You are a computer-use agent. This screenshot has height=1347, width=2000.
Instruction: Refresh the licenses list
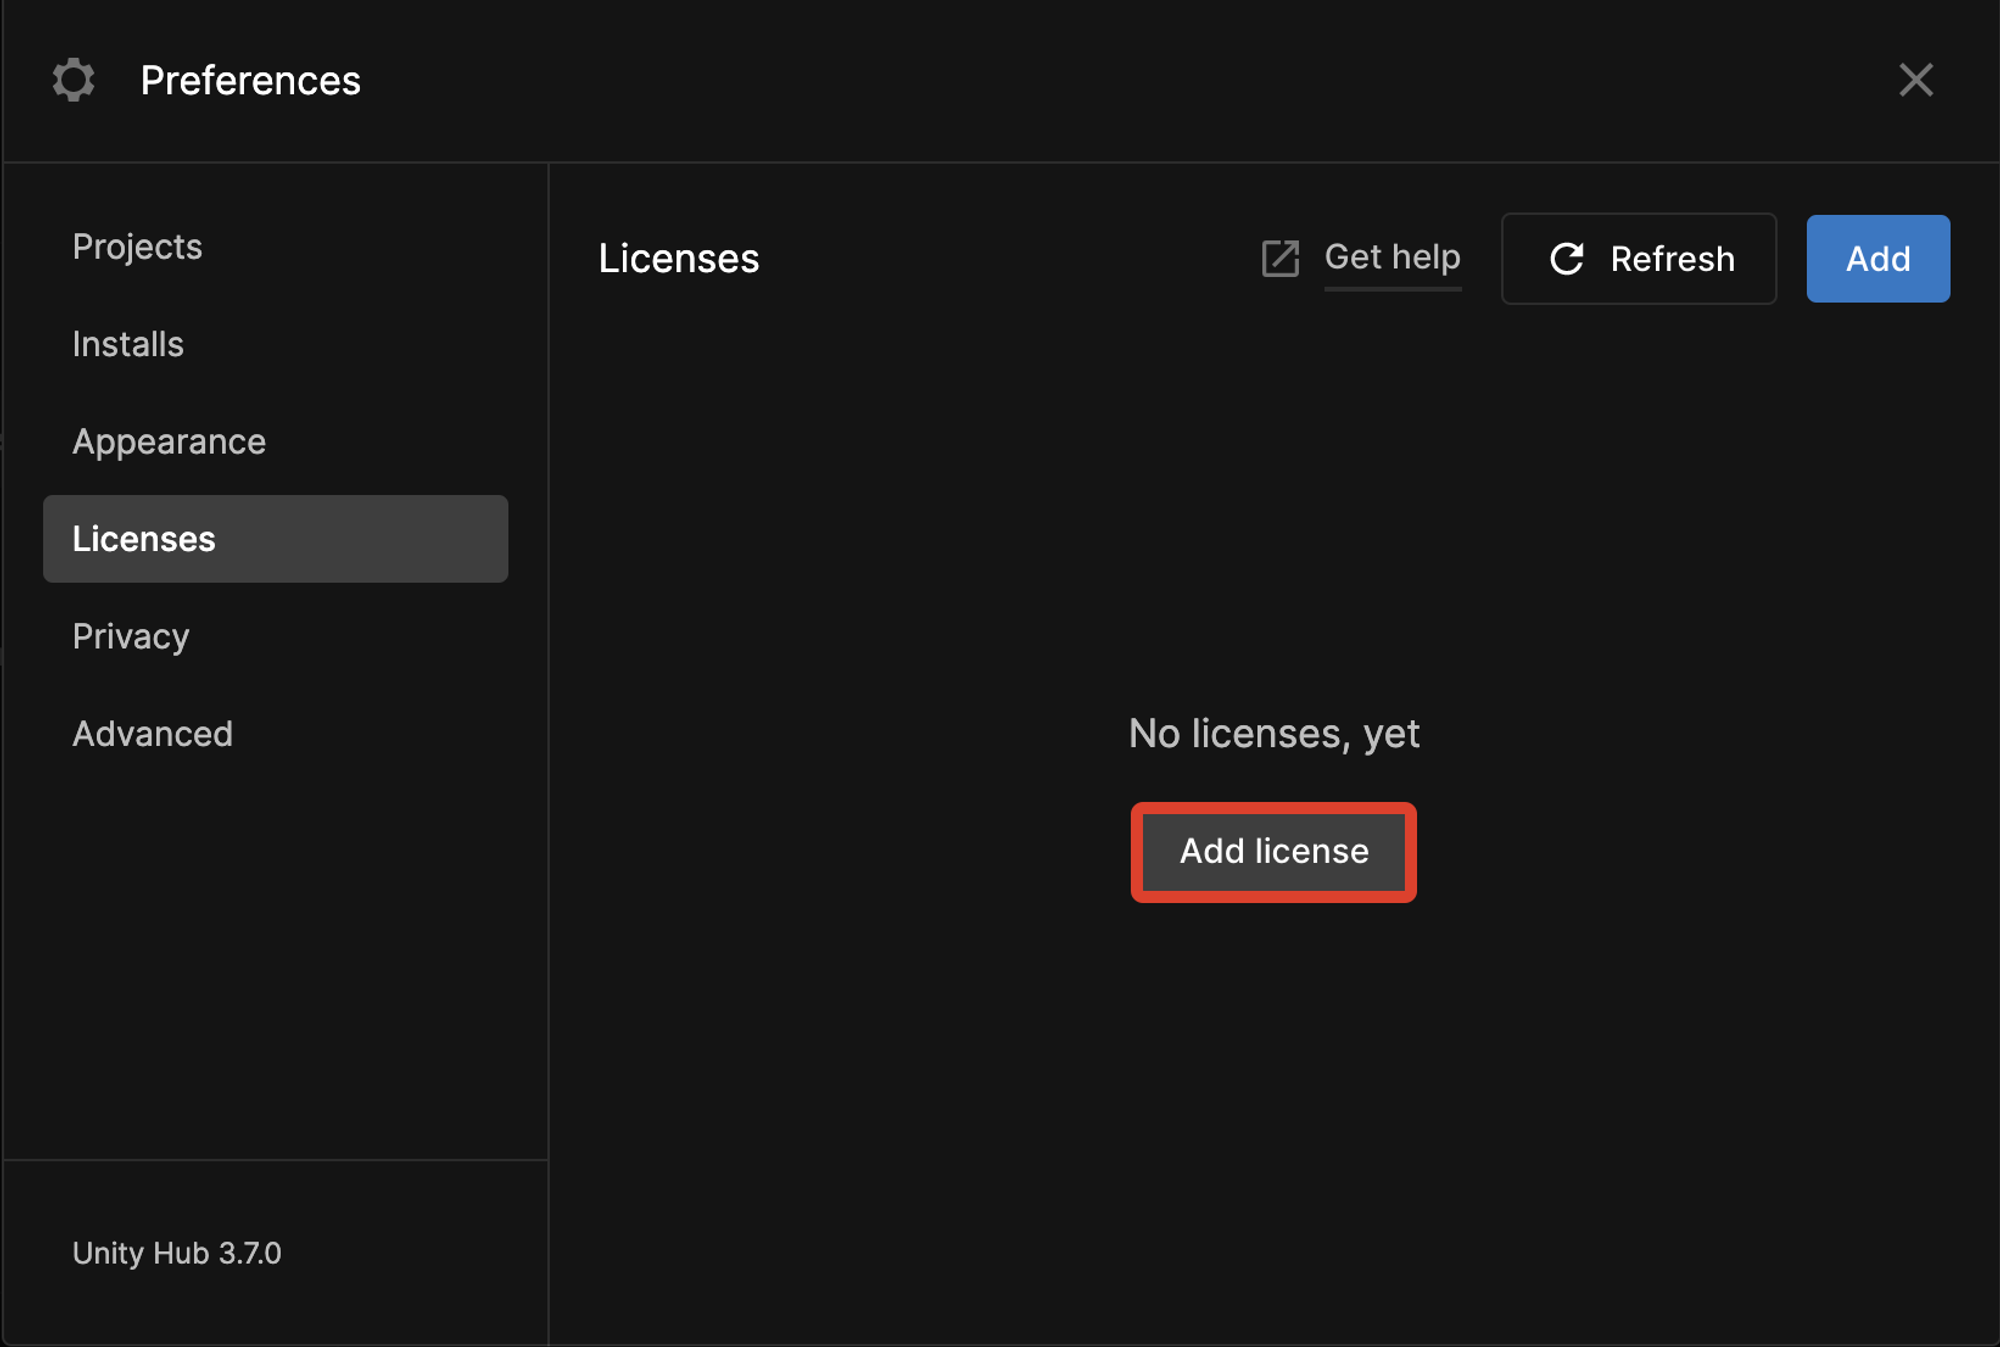[x=1639, y=259]
